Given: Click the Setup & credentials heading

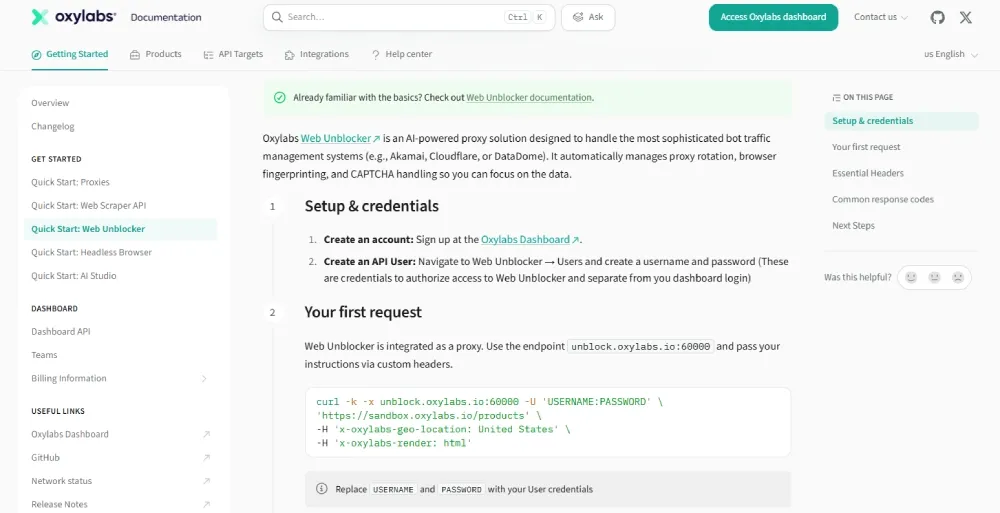Looking at the screenshot, I should pos(372,206).
